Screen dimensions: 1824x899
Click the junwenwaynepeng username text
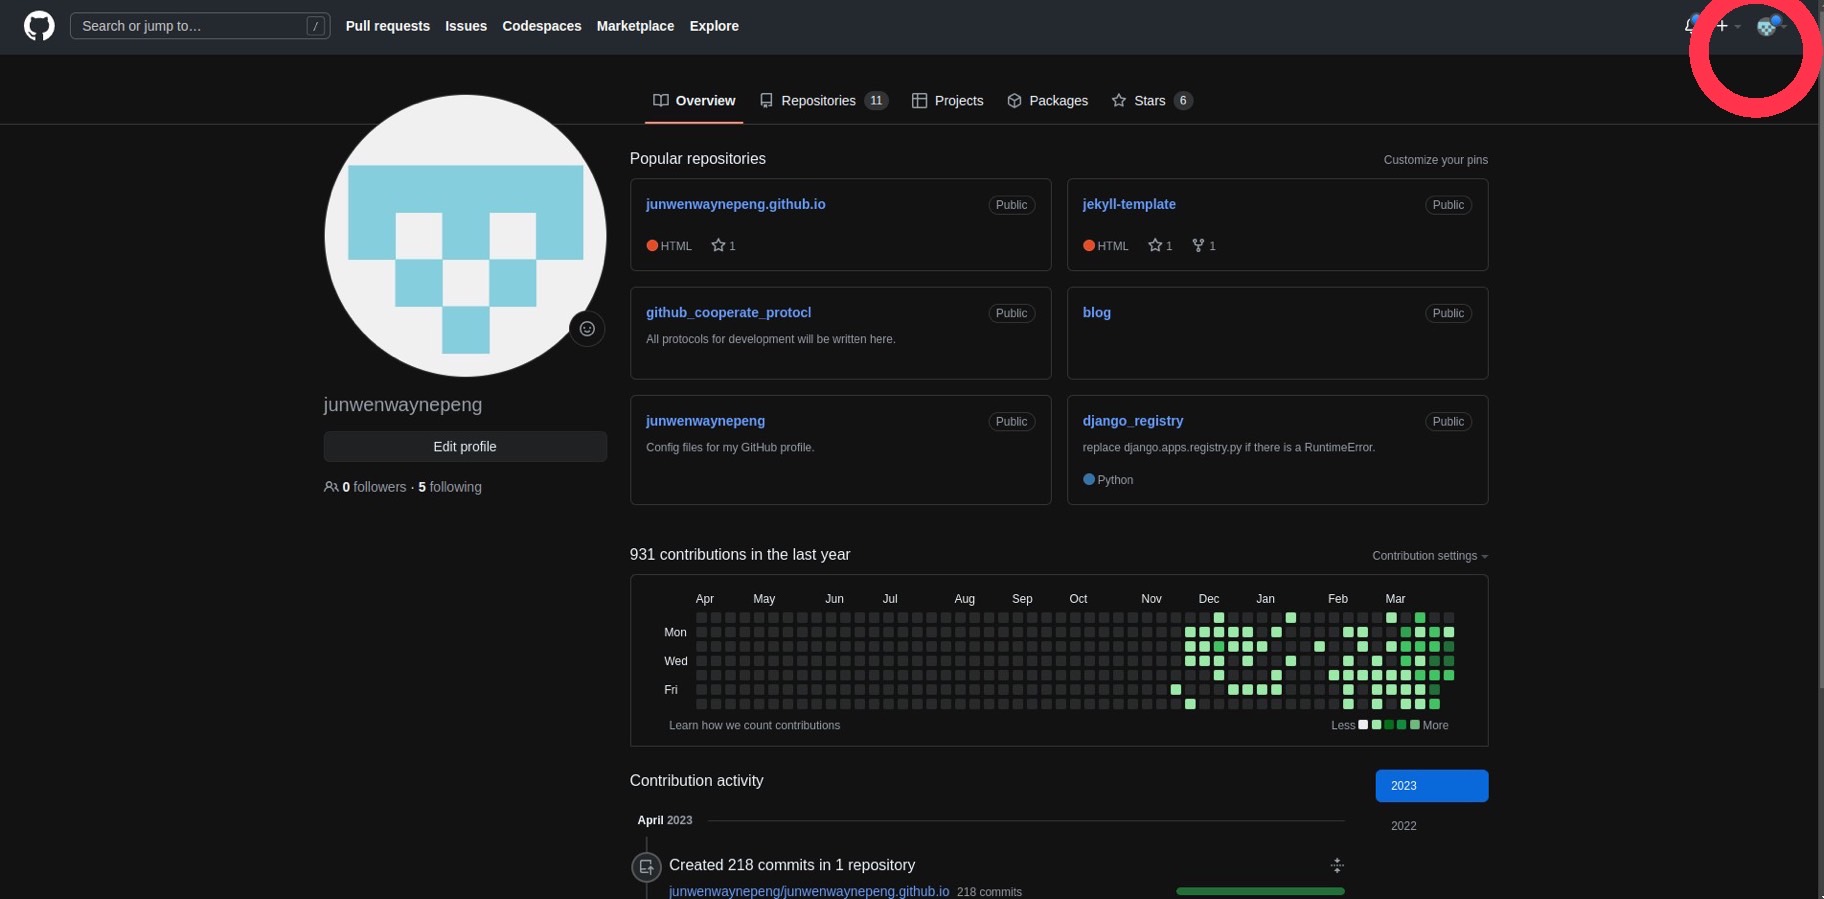click(x=403, y=405)
